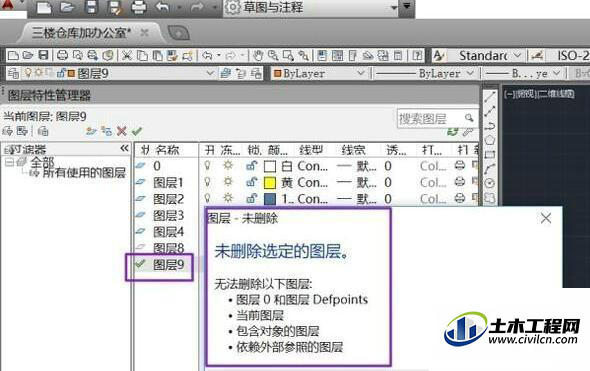Viewport: 590px width, 371px height.
Task: Click the layer properties manager toolbar icon
Action: [x=13, y=73]
